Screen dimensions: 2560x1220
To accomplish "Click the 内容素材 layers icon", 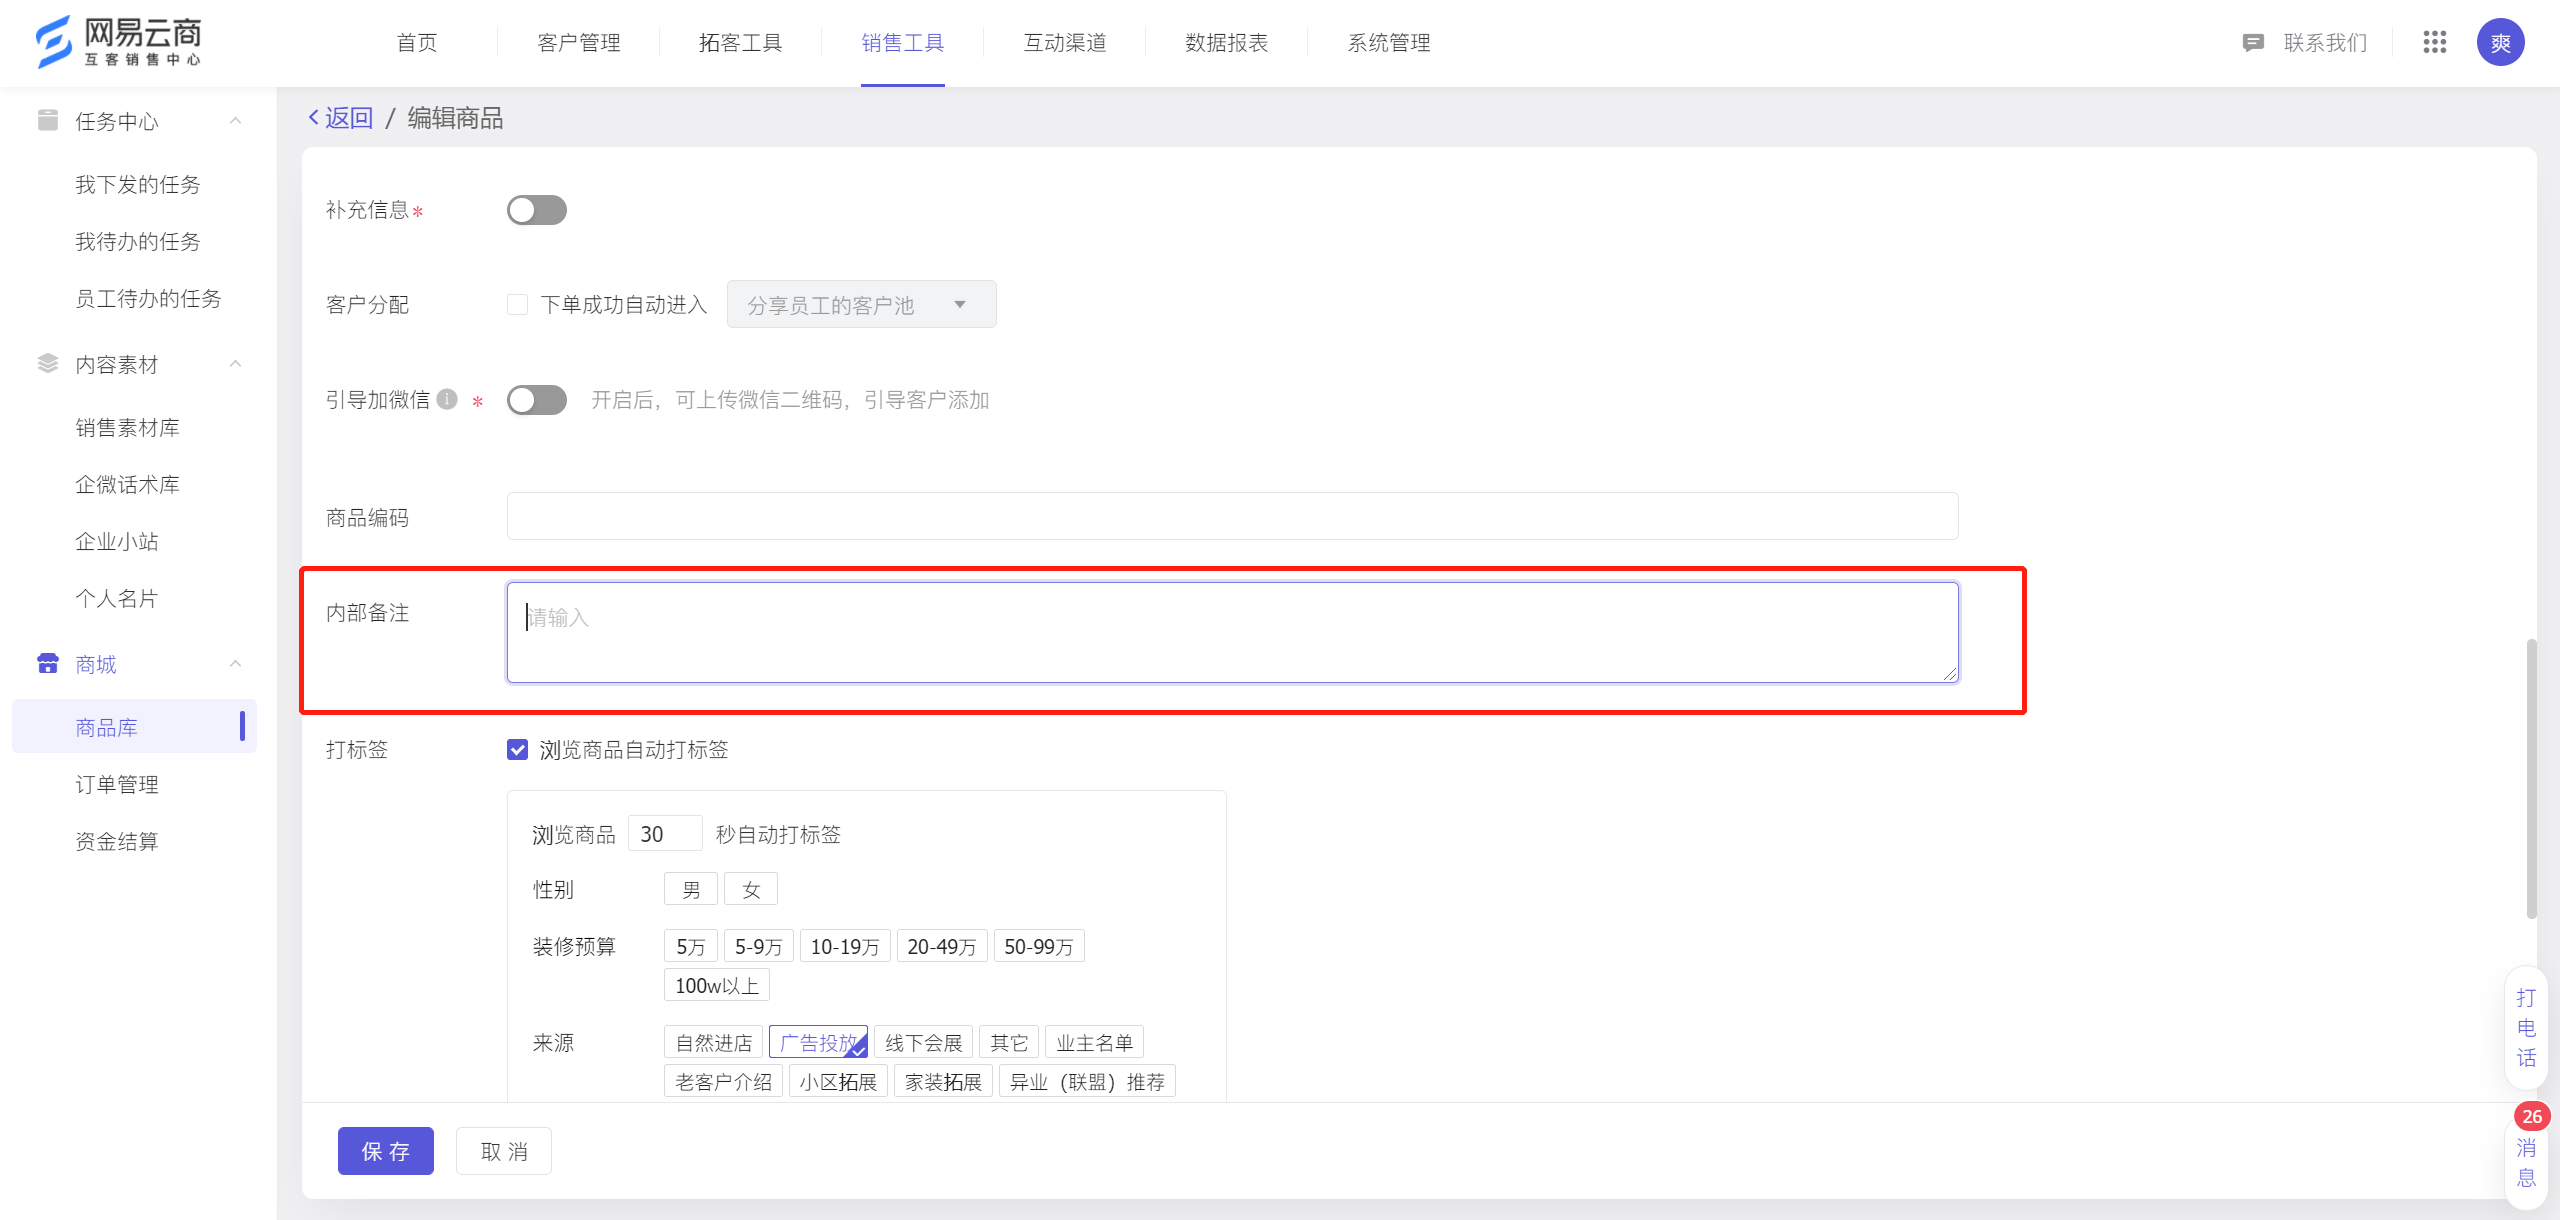I will point(47,363).
